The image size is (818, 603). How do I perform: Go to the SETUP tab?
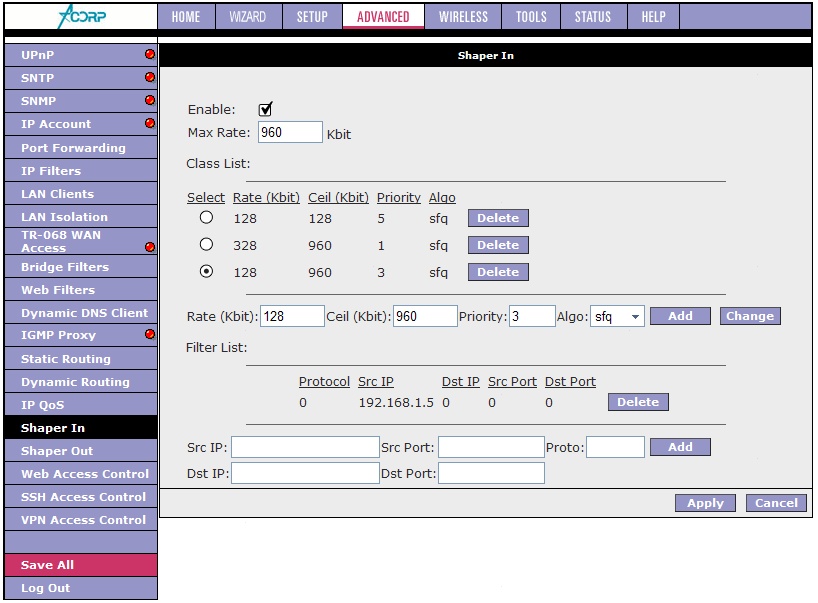click(312, 17)
